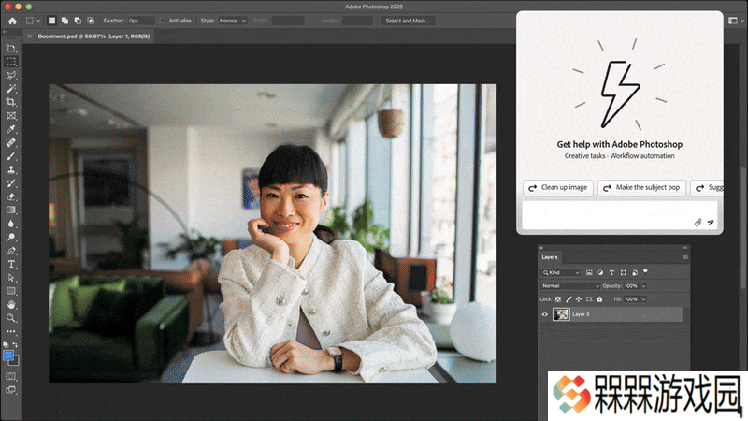Close the Document.psd tab
The width and height of the screenshot is (748, 421).
pyautogui.click(x=30, y=36)
